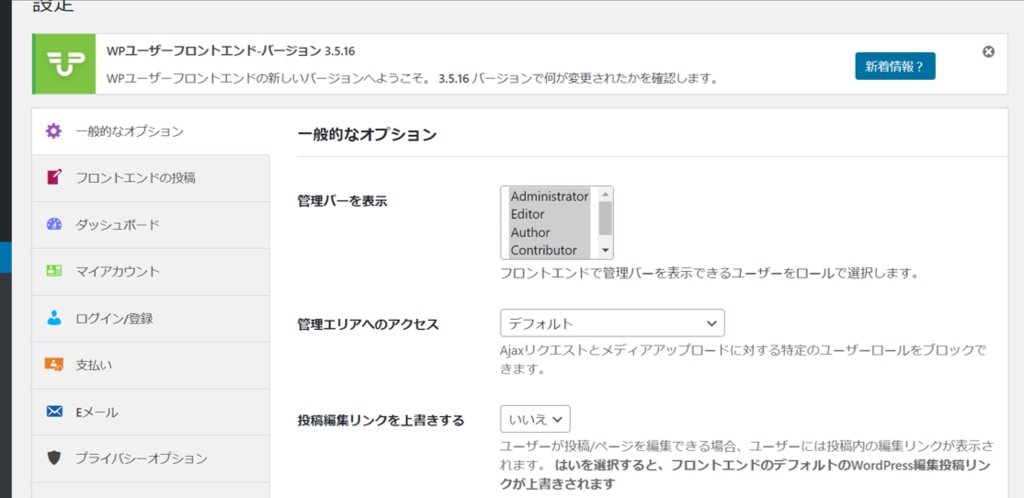Open the ログイン/登録 tab

151,319
